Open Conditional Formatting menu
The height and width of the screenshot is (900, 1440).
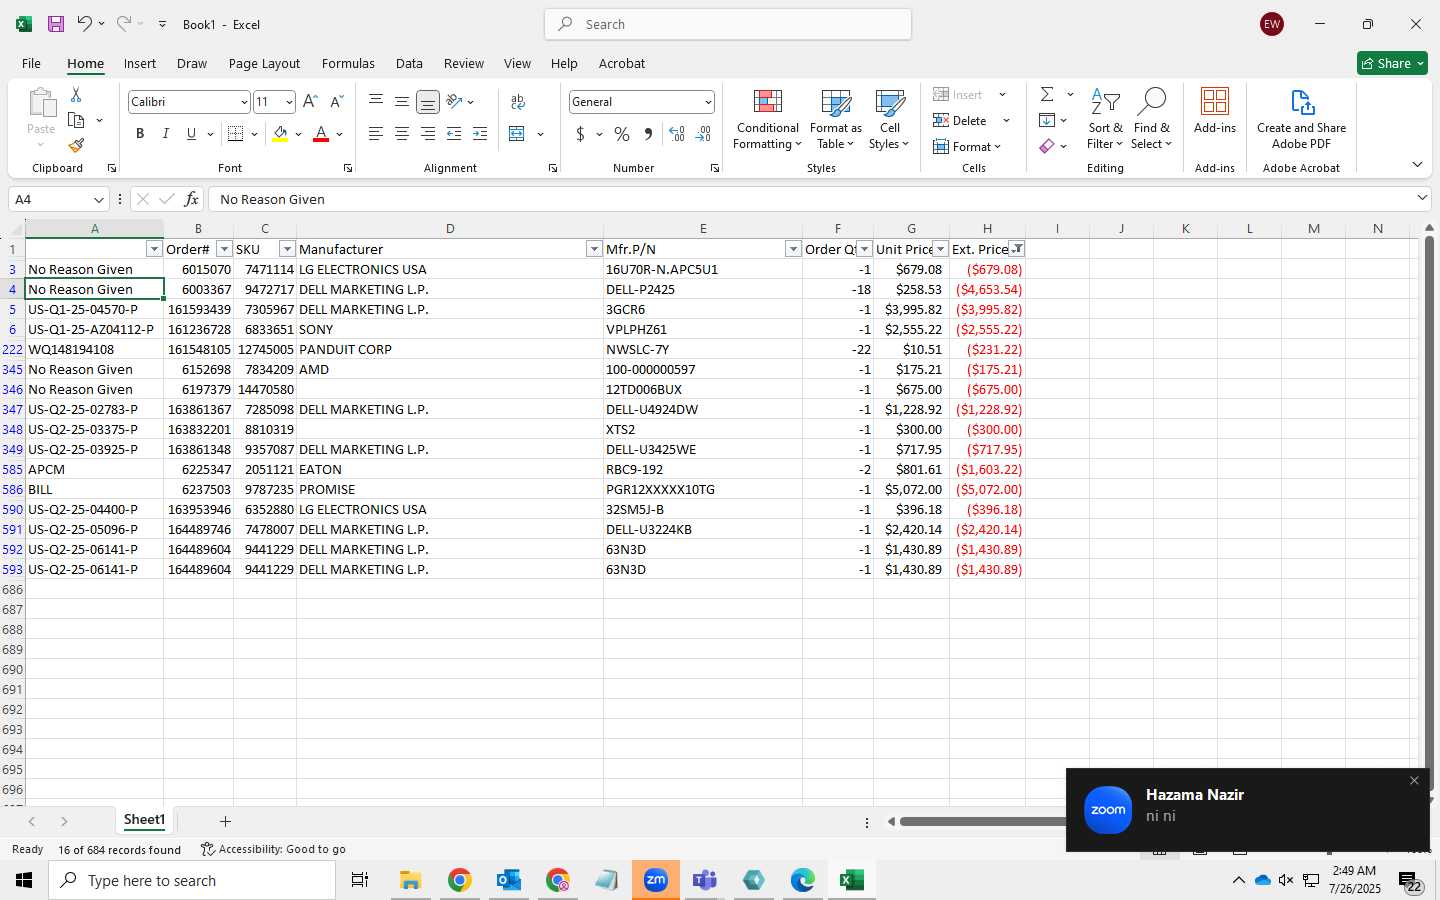767,120
